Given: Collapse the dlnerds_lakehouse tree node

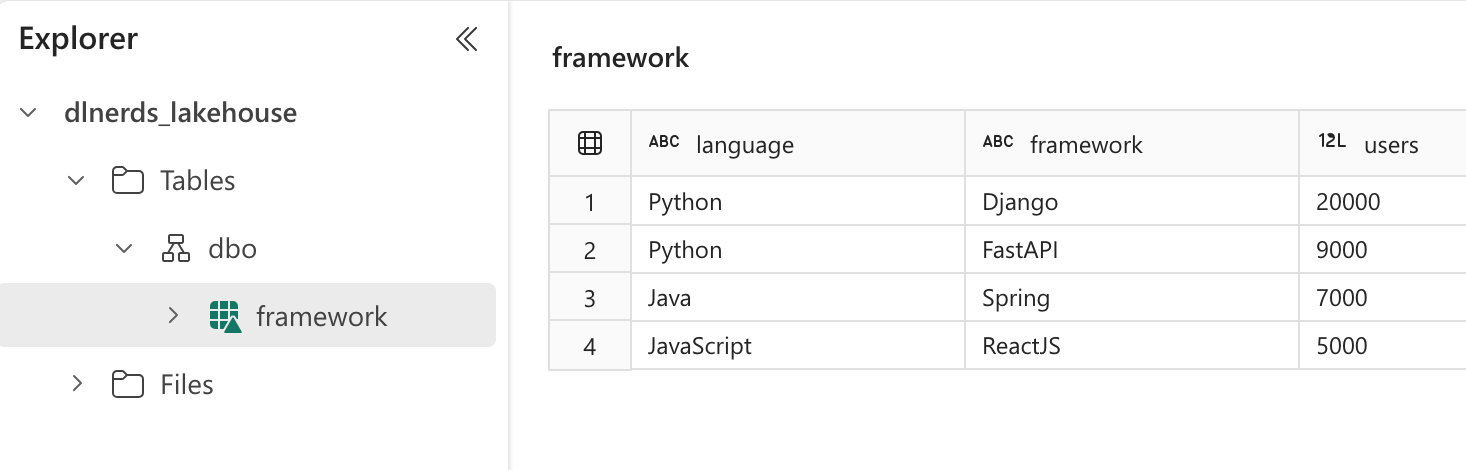Looking at the screenshot, I should click(x=29, y=113).
